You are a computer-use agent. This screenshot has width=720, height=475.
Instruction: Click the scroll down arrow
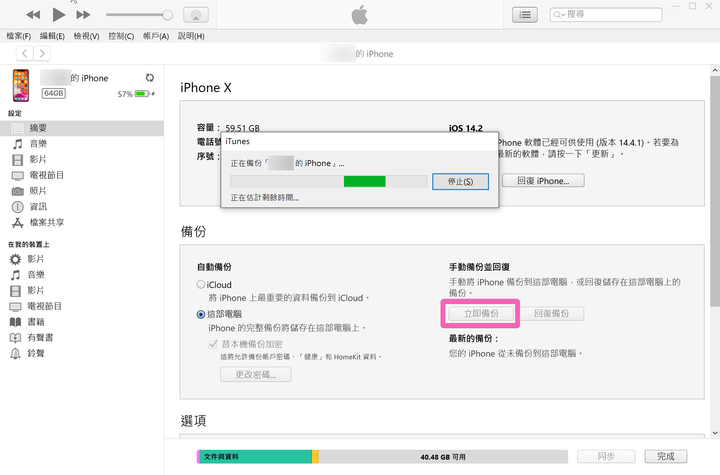715,433
